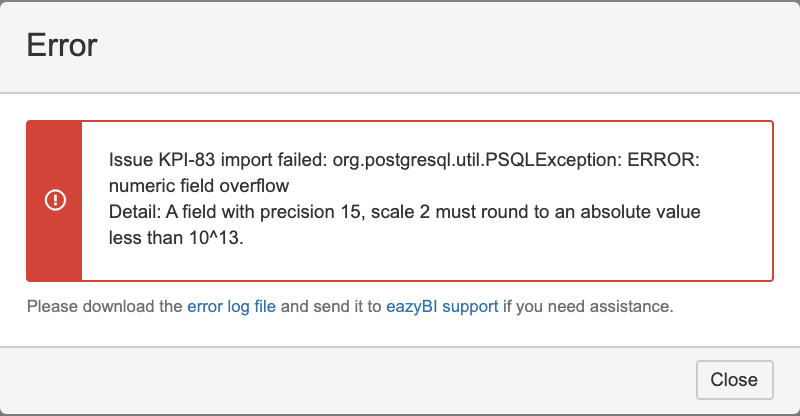800x416 pixels.
Task: Click the 'import failed:' text
Action: [x=274, y=160]
